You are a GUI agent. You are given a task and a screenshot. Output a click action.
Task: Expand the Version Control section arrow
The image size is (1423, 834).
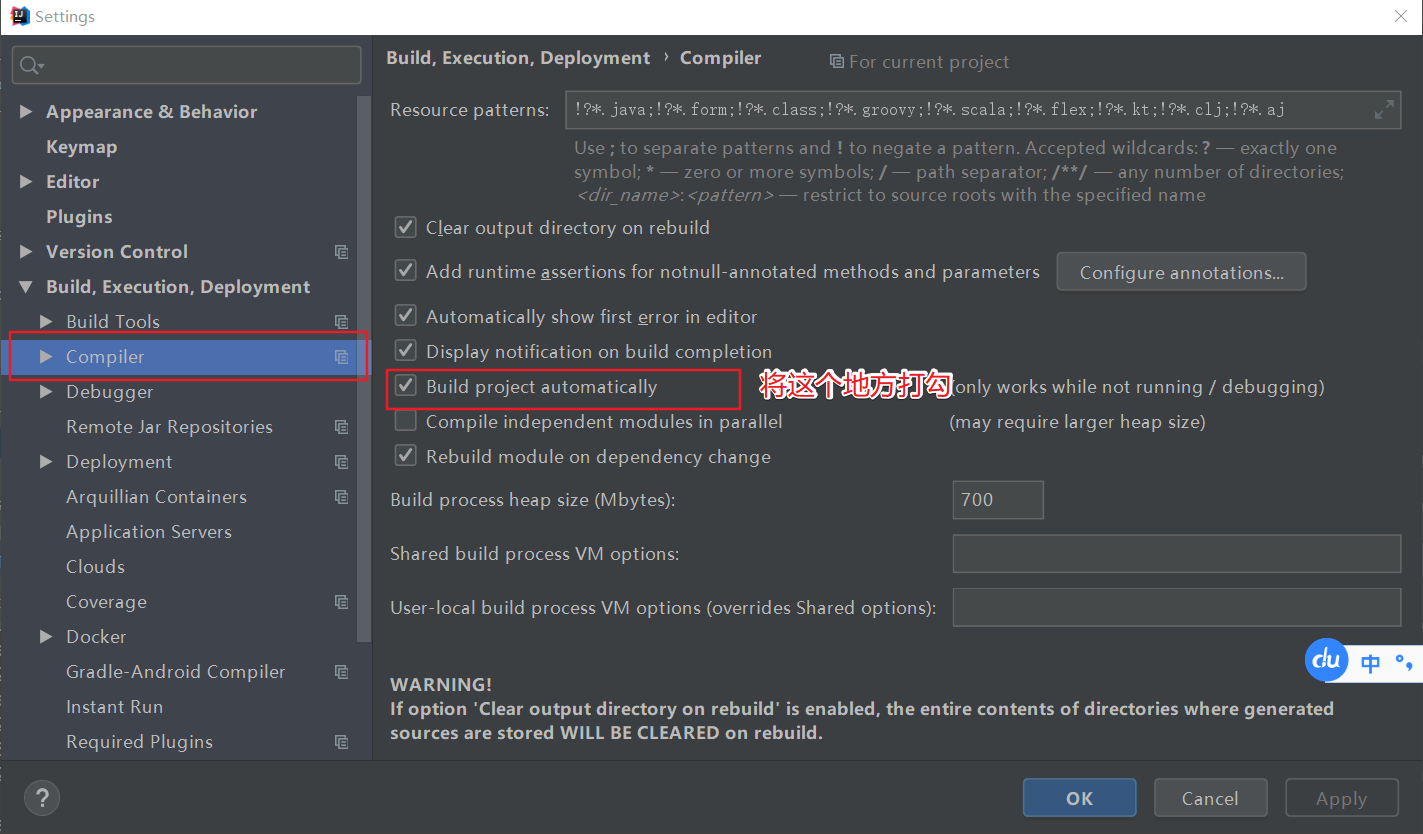26,252
